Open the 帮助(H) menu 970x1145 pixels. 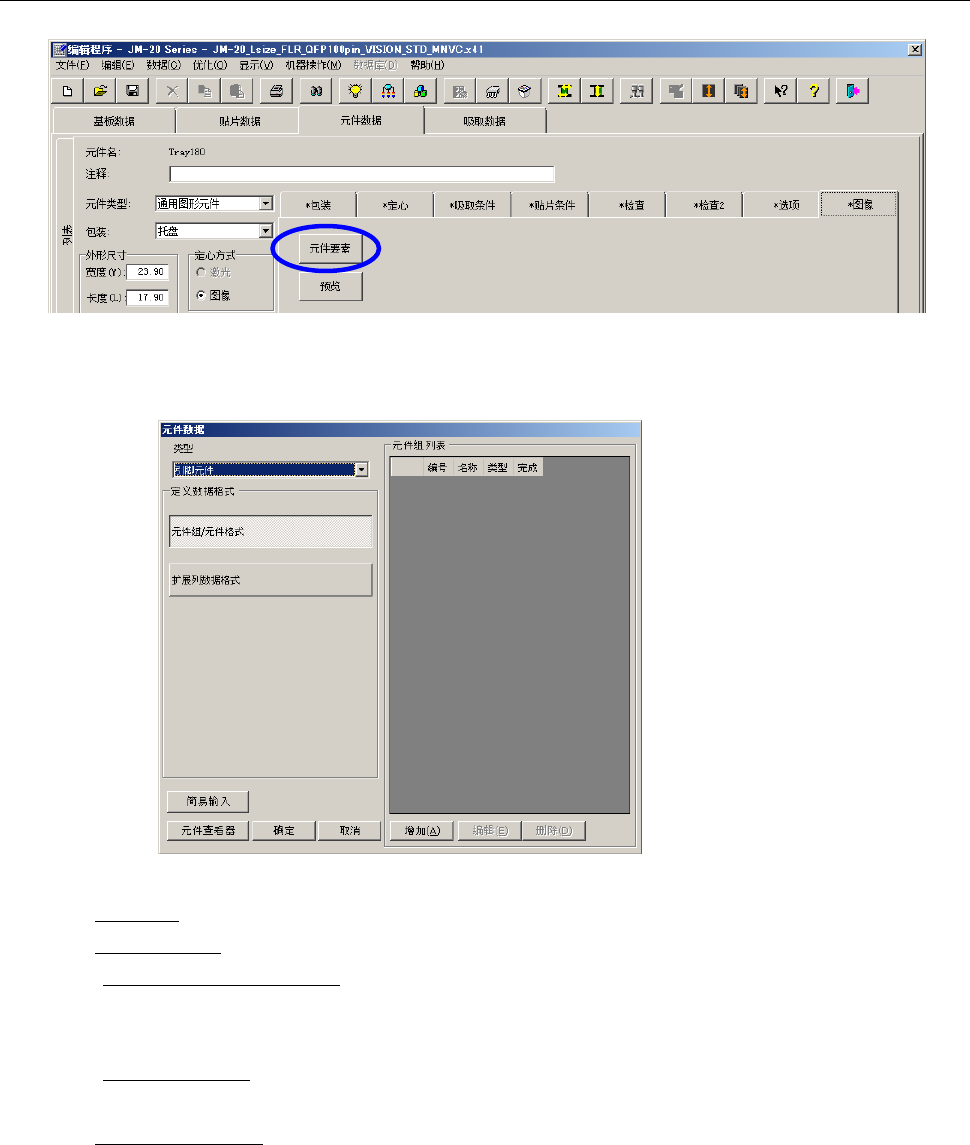point(427,65)
